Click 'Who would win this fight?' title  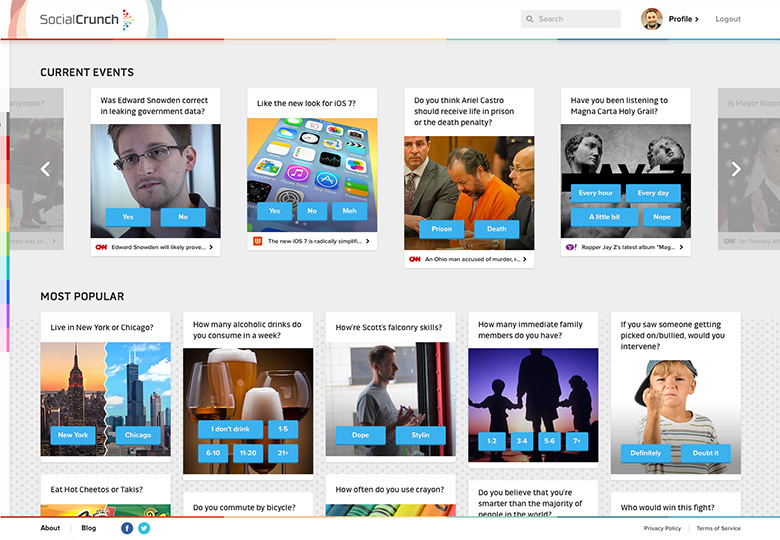pyautogui.click(x=668, y=508)
